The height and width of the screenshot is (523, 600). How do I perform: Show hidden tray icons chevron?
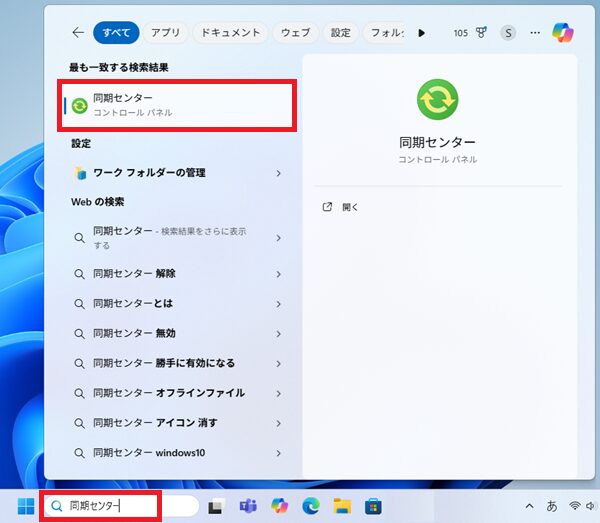coord(529,506)
